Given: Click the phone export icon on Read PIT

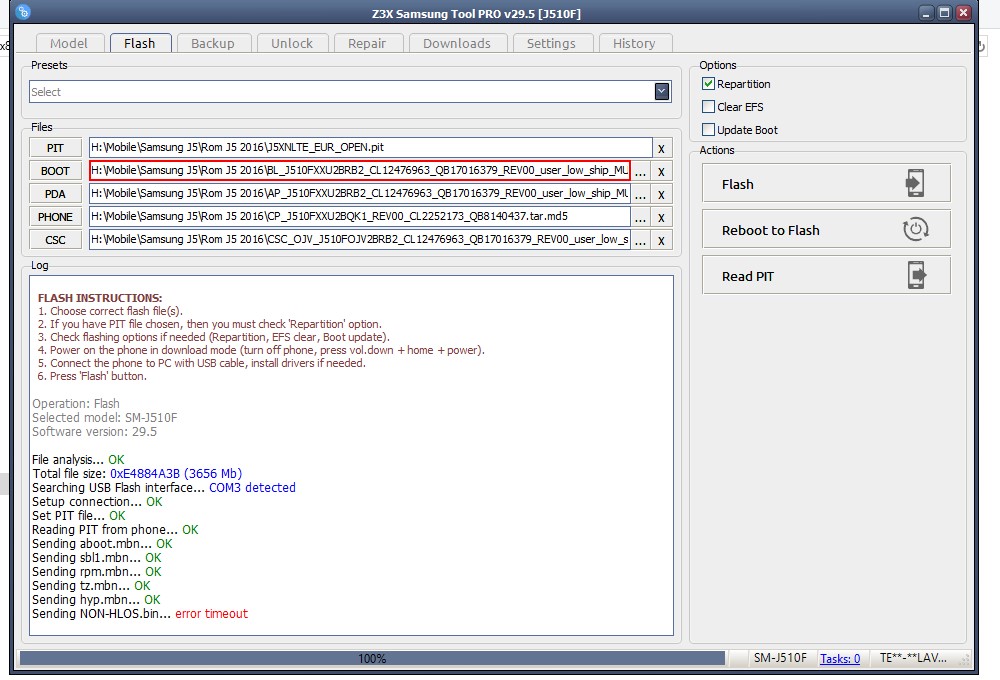Looking at the screenshot, I should 916,276.
